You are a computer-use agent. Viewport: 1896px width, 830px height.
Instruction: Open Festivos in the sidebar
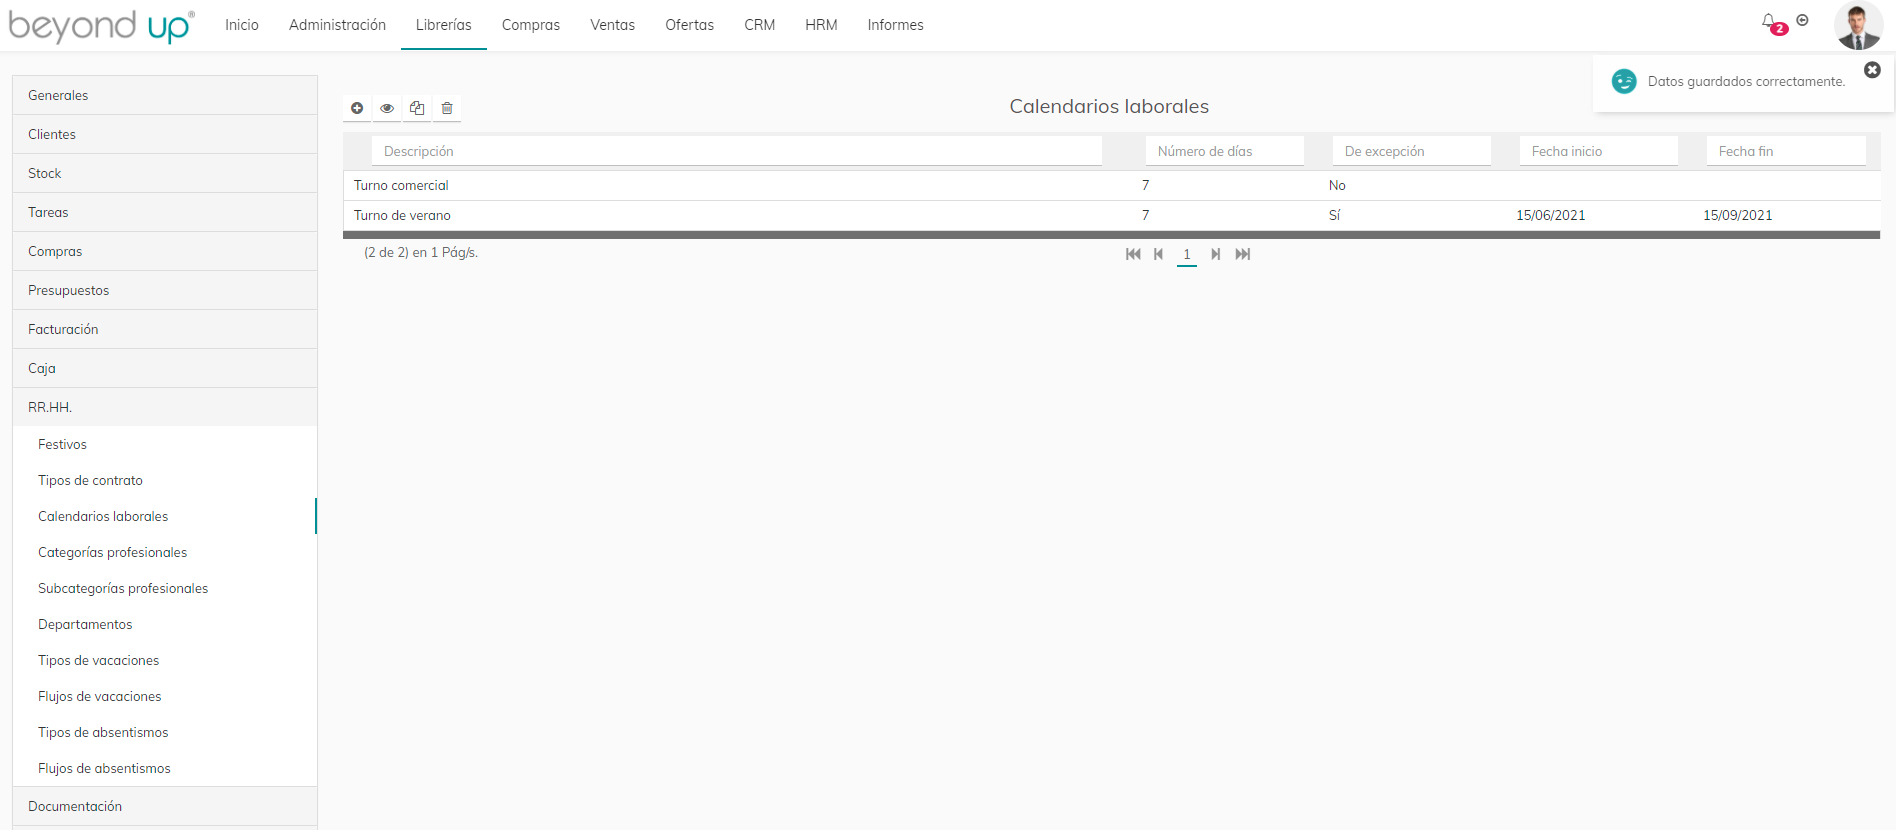coord(165,444)
